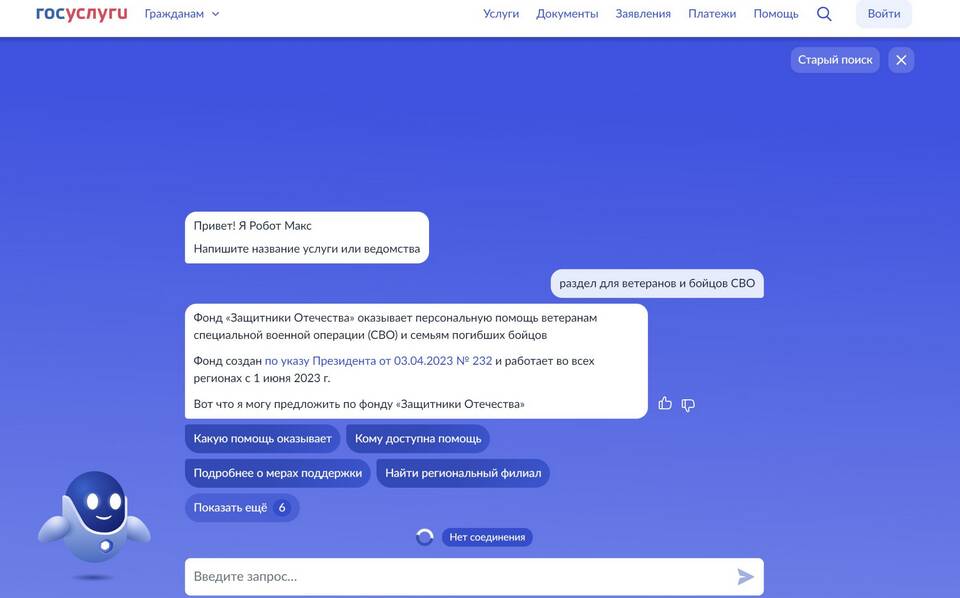Switch to Старый поиск
This screenshot has height=598, width=960.
(835, 60)
